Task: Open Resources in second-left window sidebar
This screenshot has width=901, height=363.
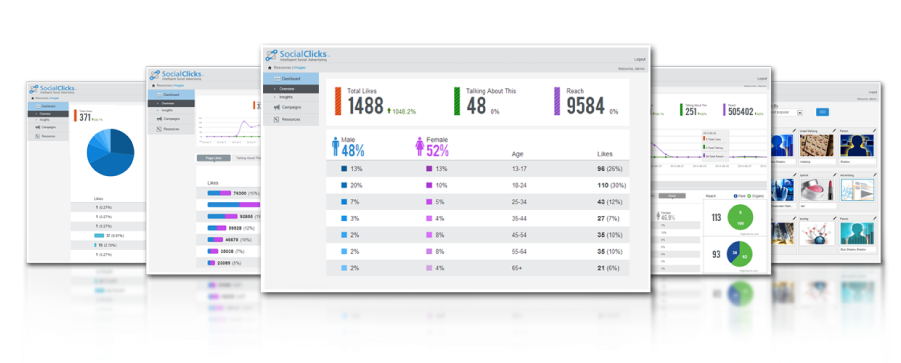Action: (x=171, y=129)
